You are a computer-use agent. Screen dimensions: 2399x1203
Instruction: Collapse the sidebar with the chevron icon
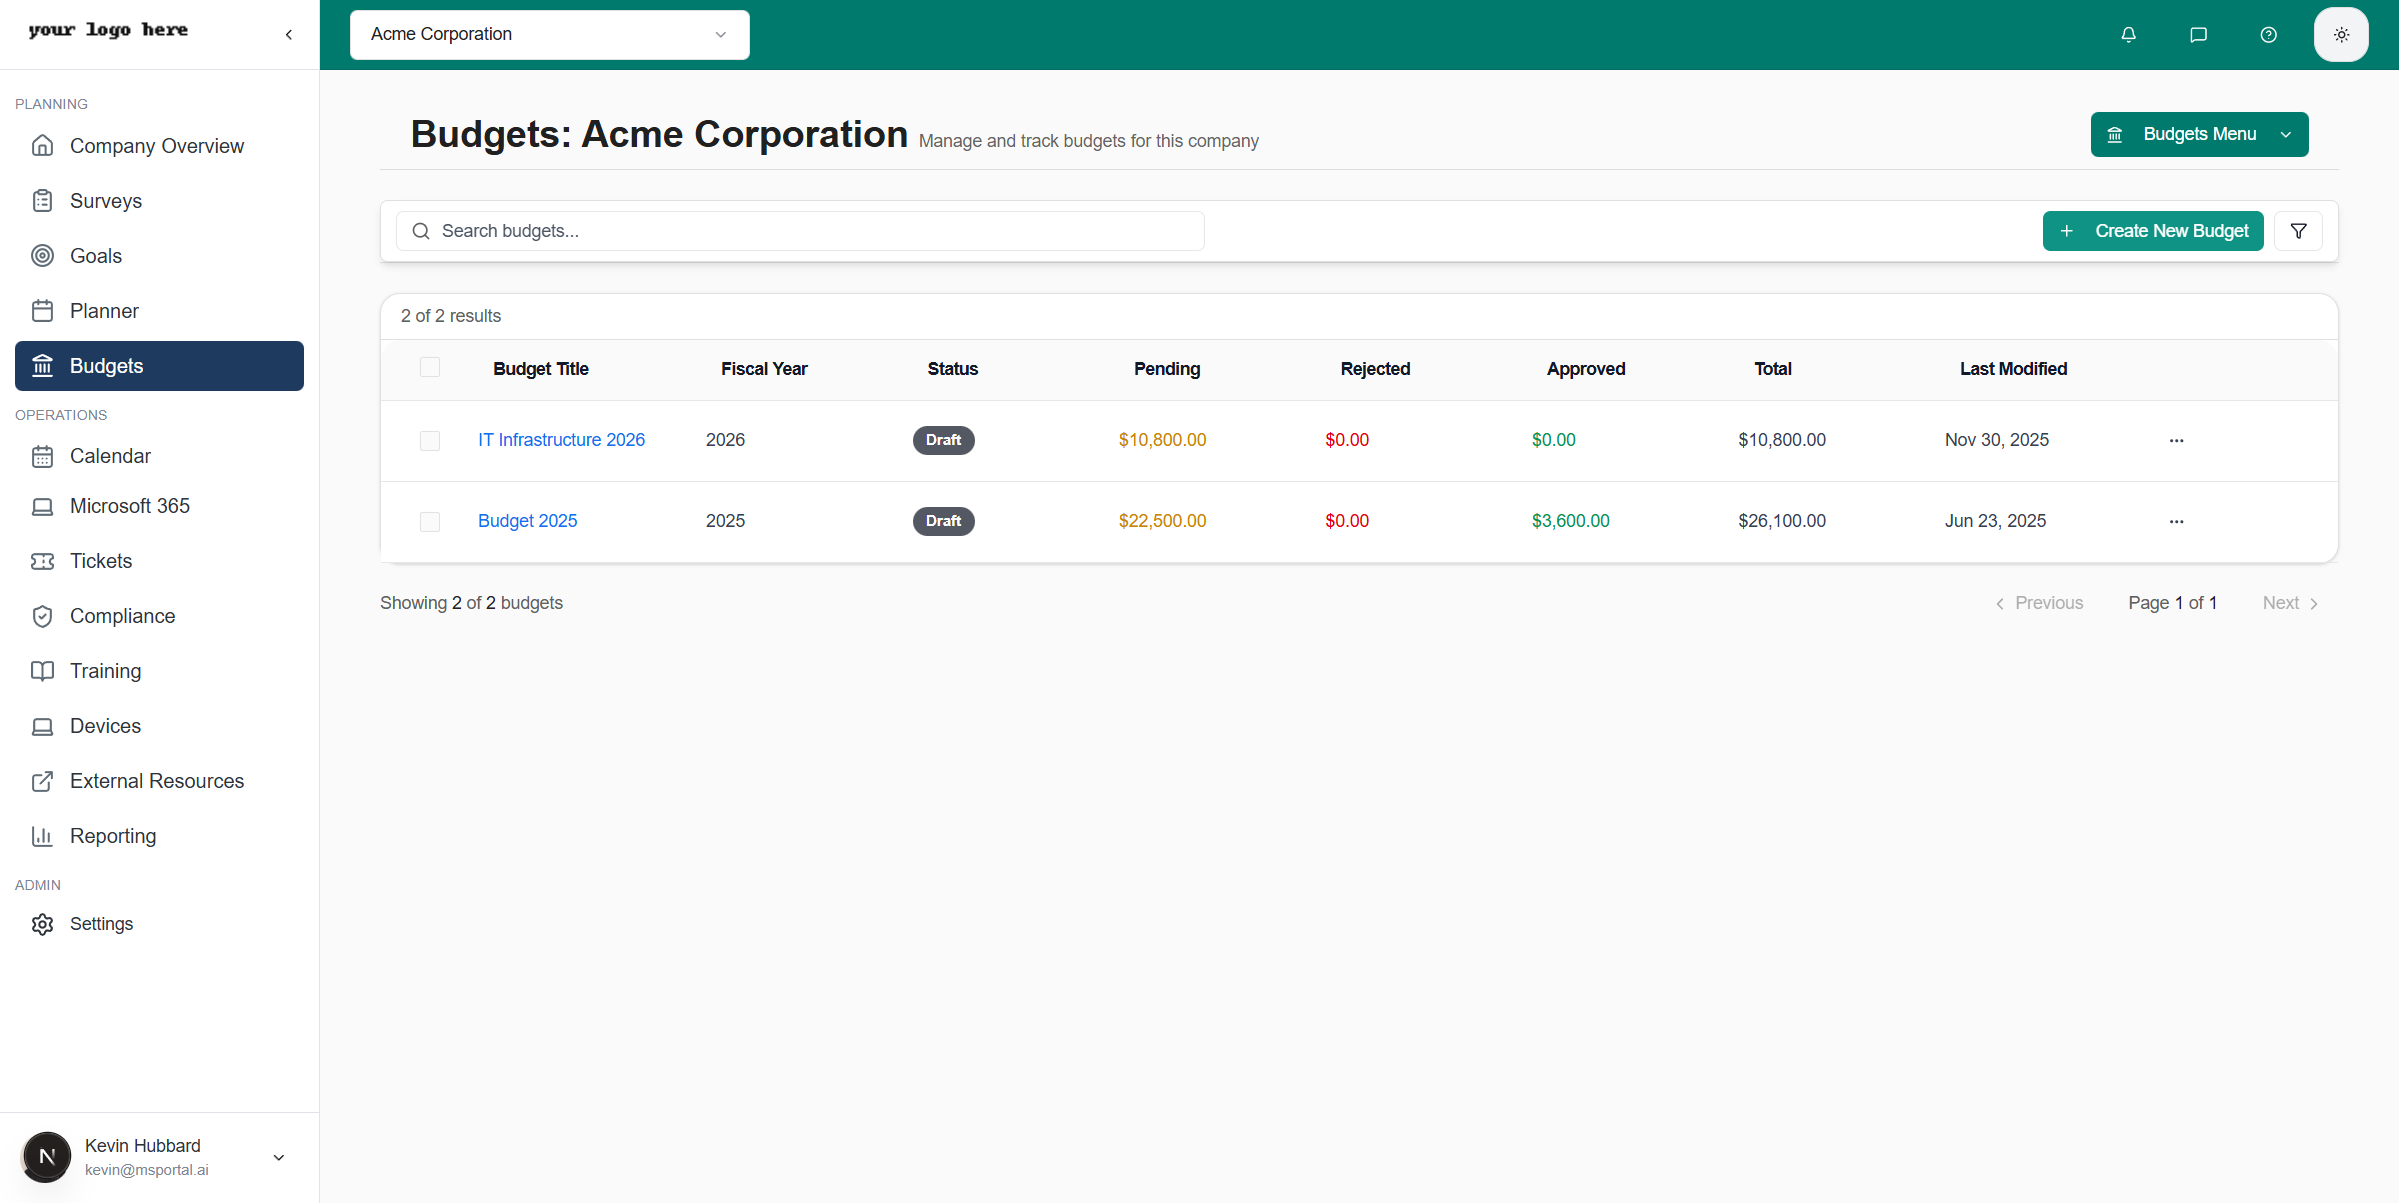(x=289, y=35)
